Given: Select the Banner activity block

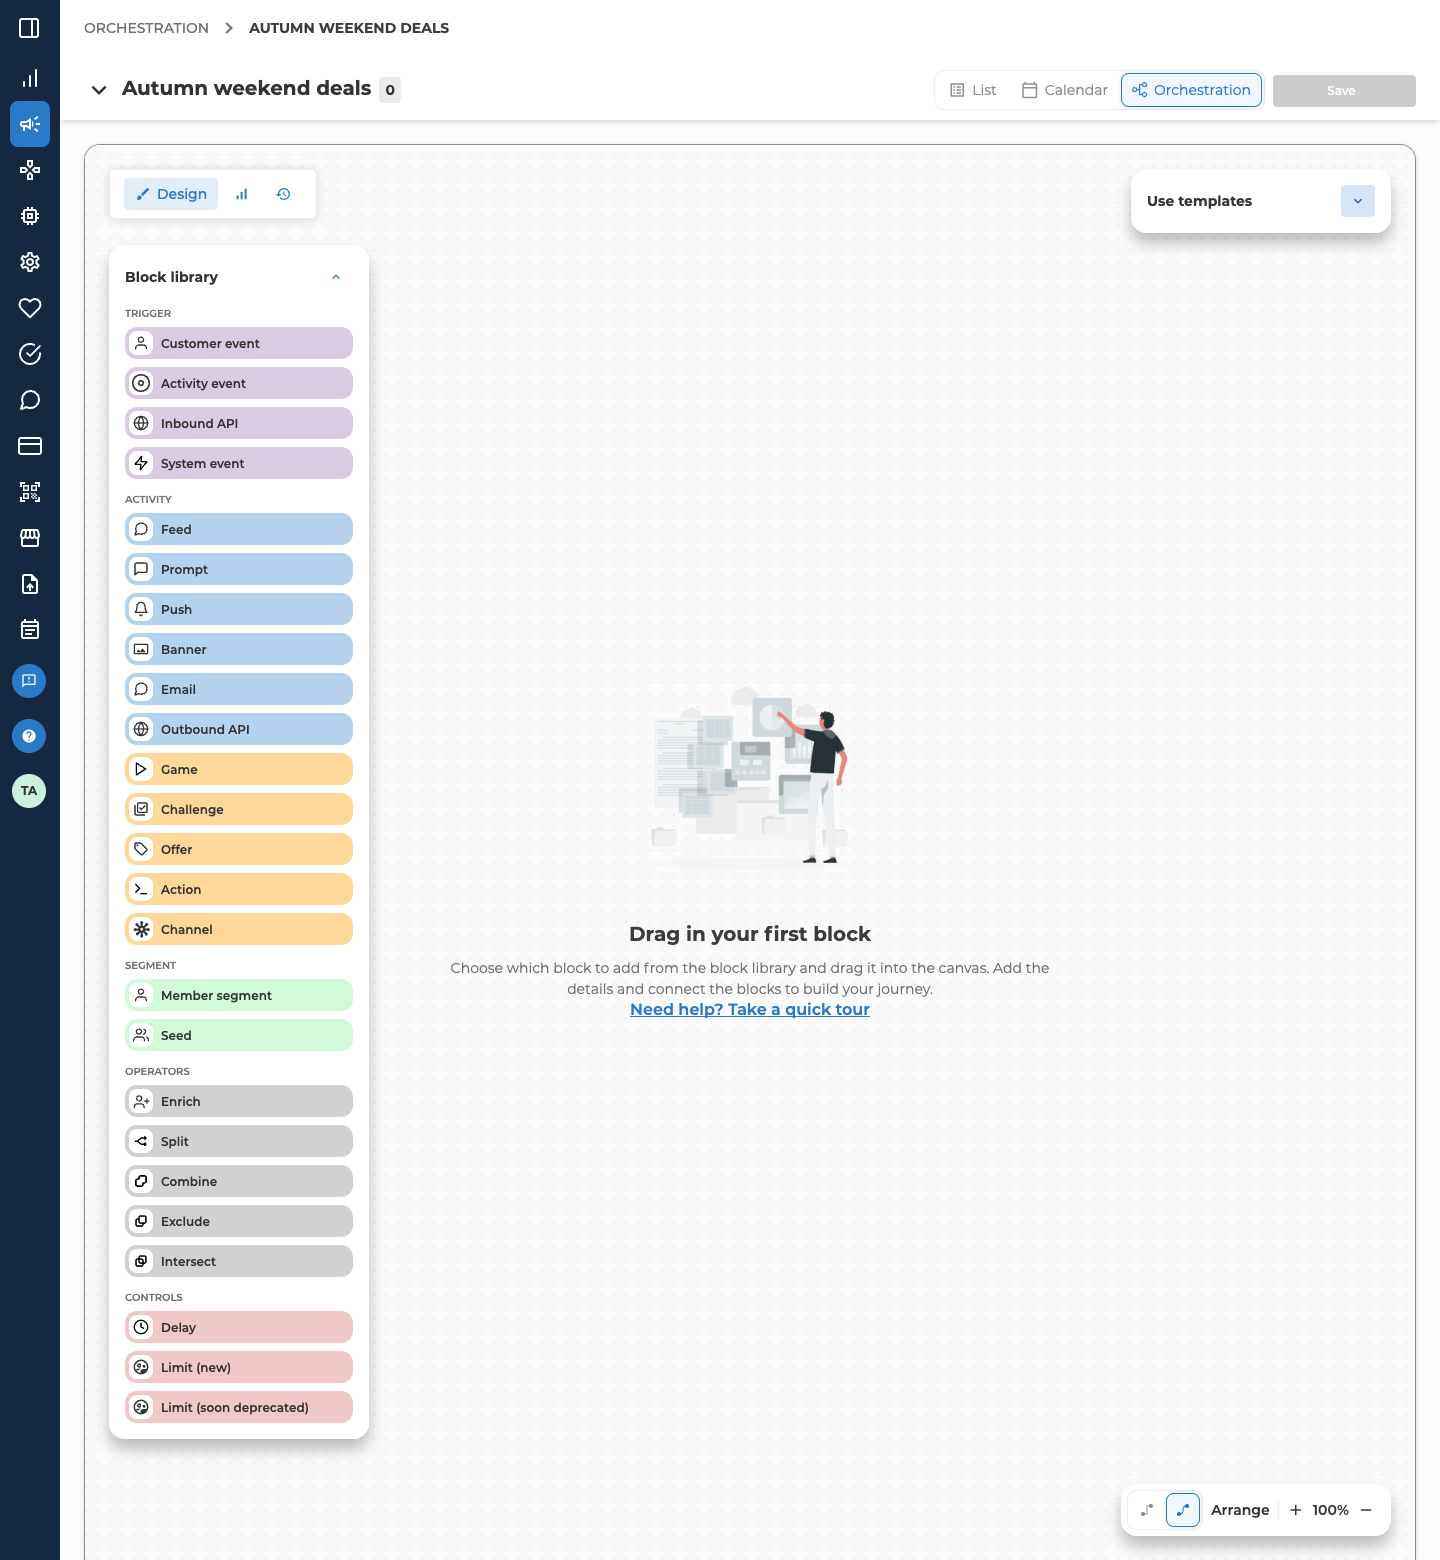Looking at the screenshot, I should tap(239, 649).
